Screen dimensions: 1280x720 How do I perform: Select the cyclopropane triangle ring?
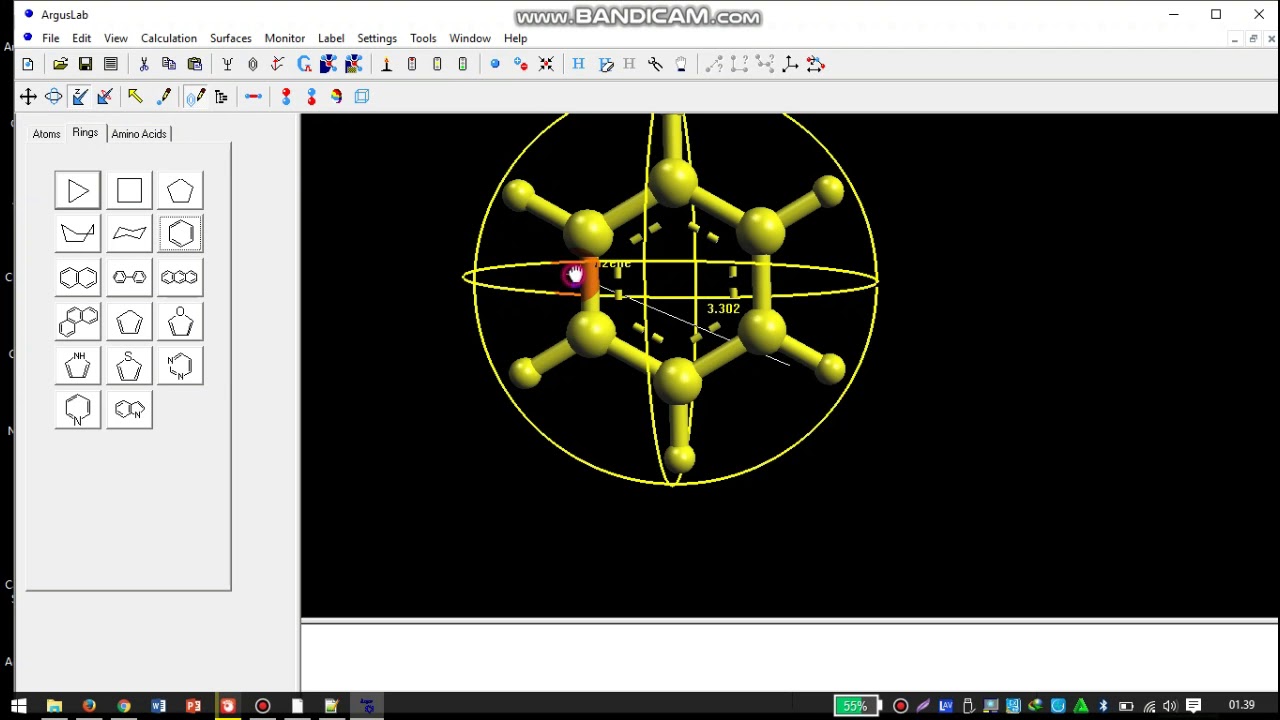(78, 191)
